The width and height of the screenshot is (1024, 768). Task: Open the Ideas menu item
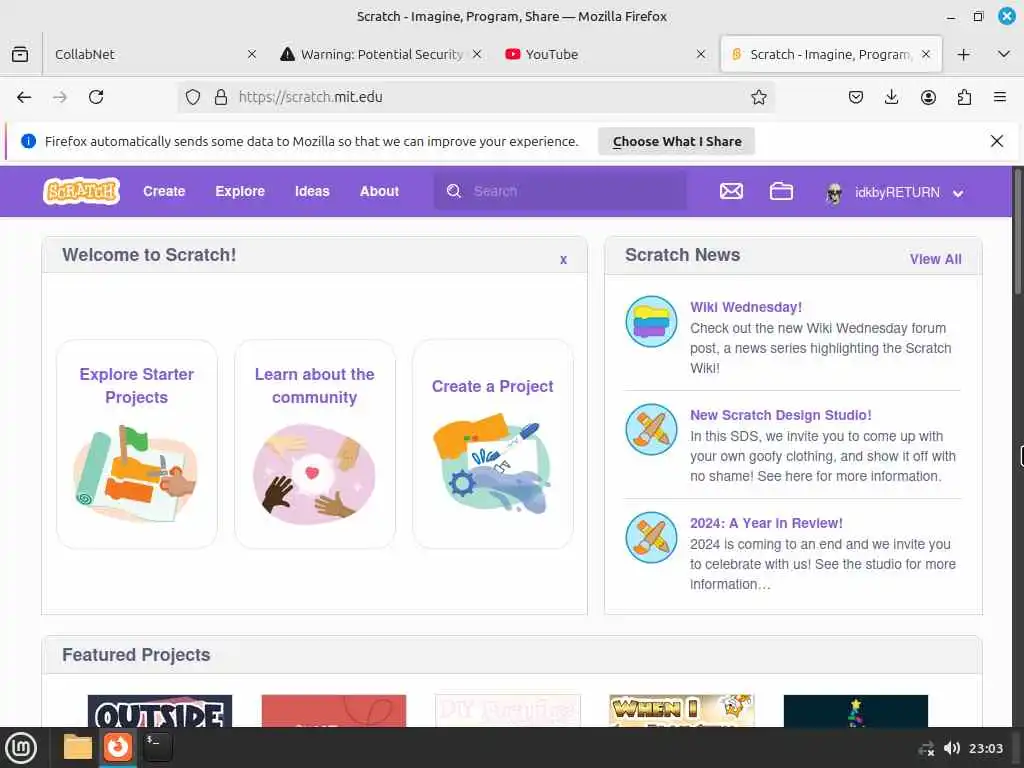coord(312,191)
